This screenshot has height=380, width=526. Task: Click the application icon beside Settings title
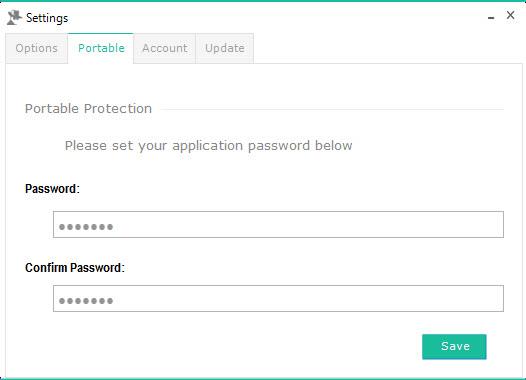[14, 17]
